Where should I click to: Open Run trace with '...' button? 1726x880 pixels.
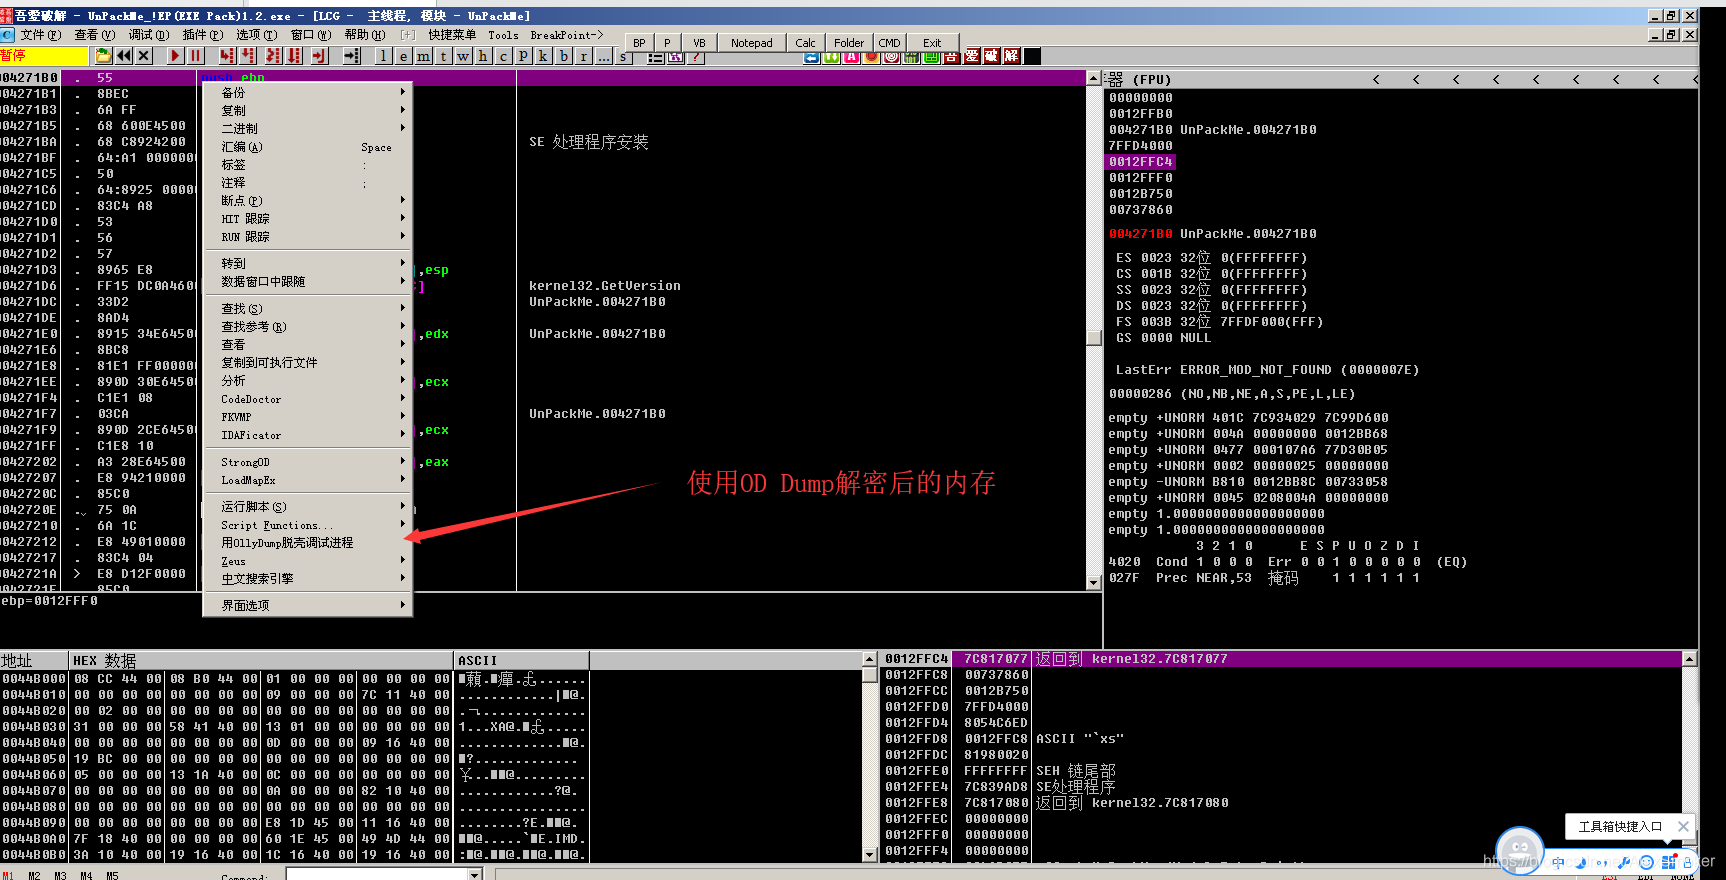(x=604, y=56)
